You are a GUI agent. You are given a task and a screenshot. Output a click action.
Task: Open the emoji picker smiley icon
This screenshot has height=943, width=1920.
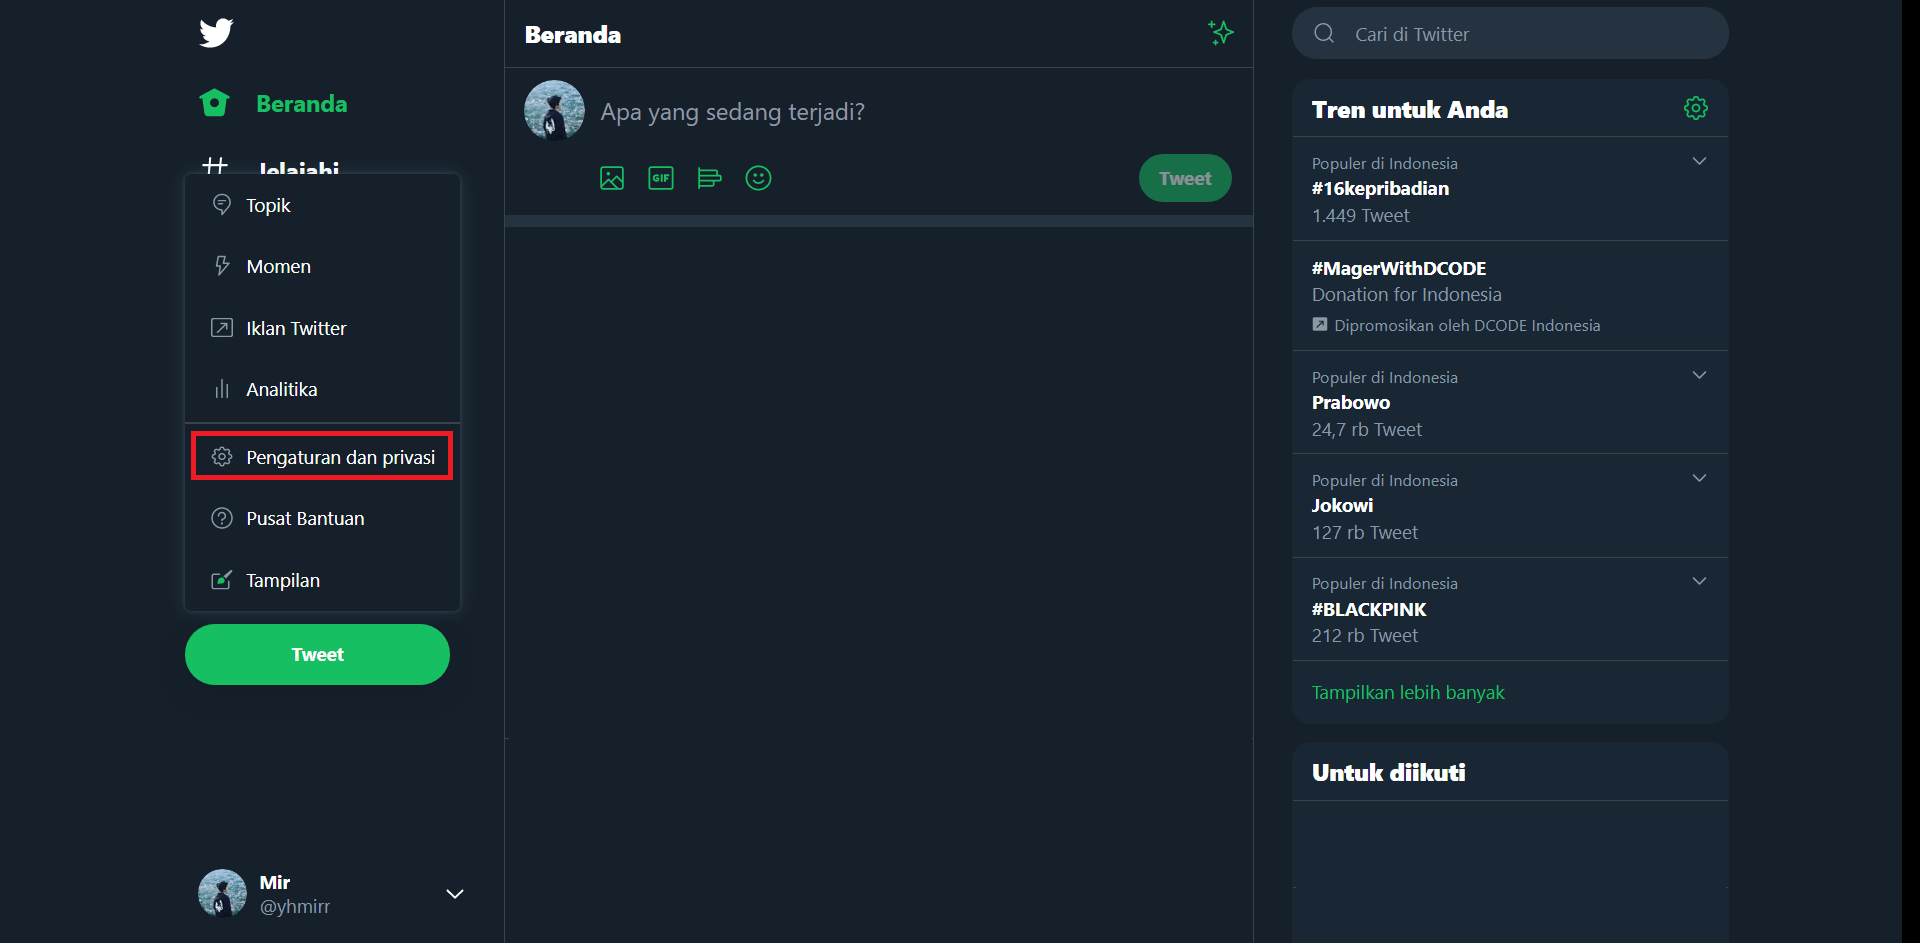pos(759,178)
